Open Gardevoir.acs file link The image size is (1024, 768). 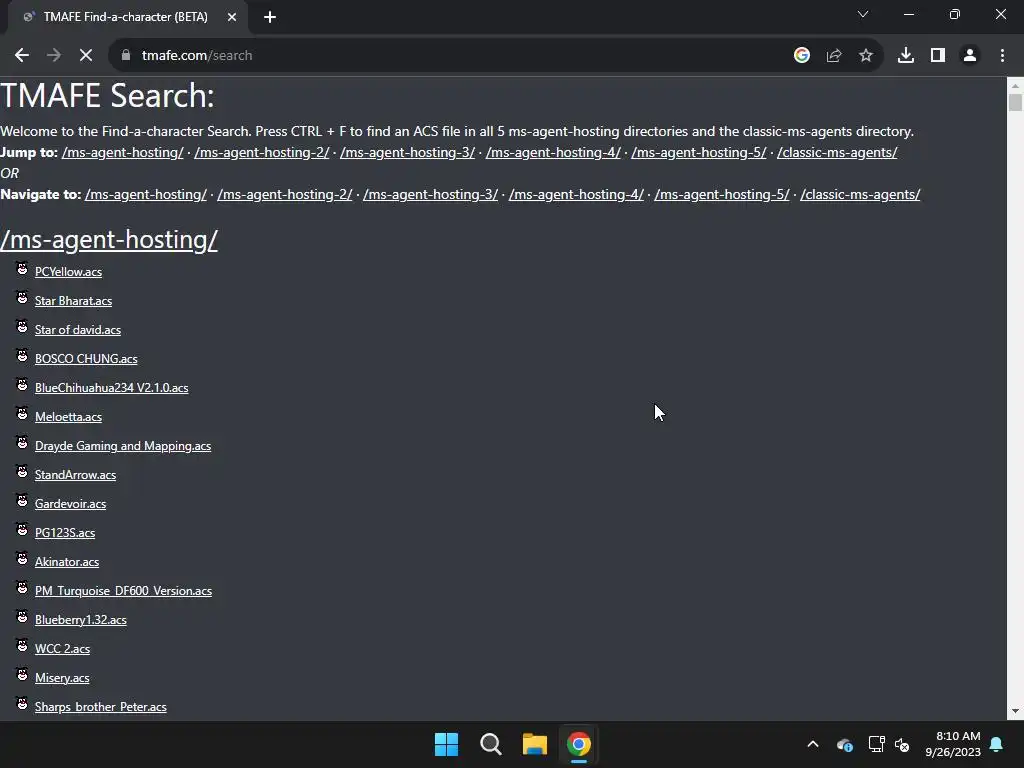pyautogui.click(x=71, y=504)
